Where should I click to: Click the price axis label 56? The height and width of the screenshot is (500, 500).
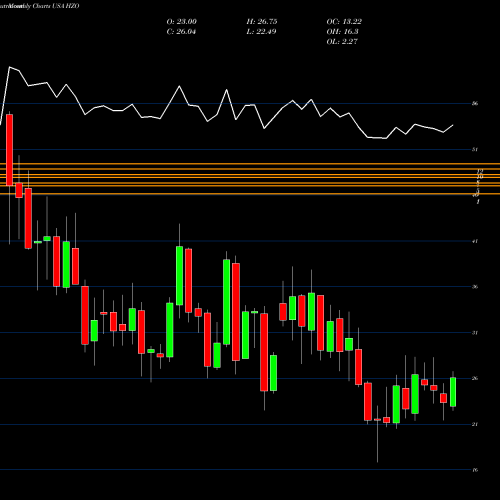pyautogui.click(x=475, y=104)
